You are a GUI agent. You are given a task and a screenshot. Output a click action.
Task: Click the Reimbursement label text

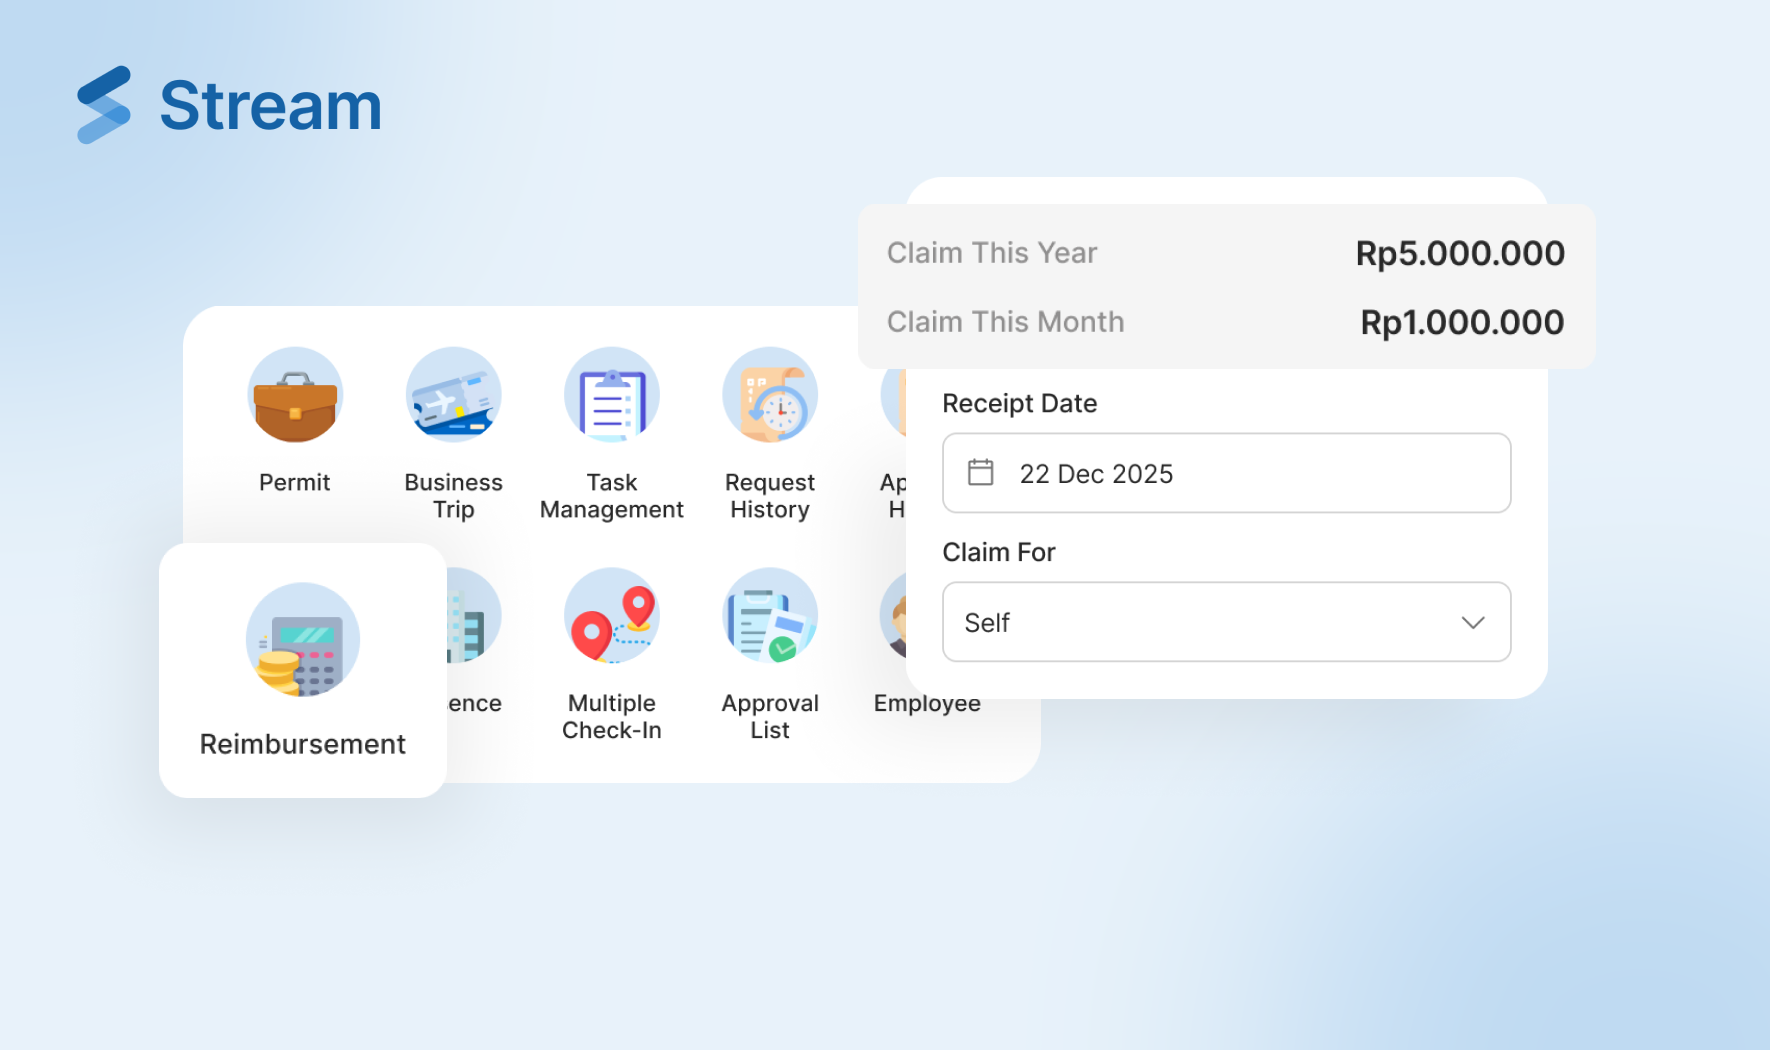click(302, 744)
